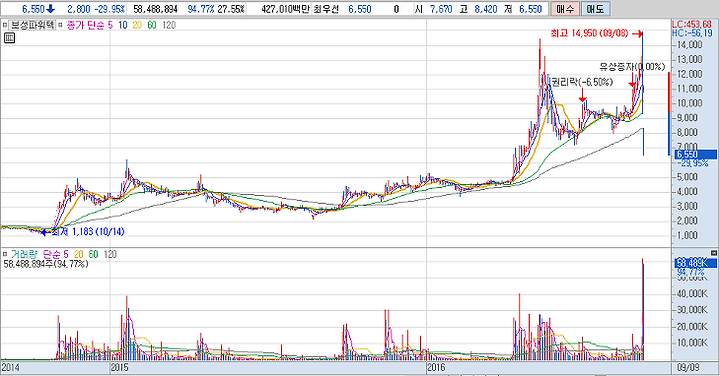The width and height of the screenshot is (720, 376).
Task: Click the 2015 label on the time axis
Action: pyautogui.click(x=119, y=367)
